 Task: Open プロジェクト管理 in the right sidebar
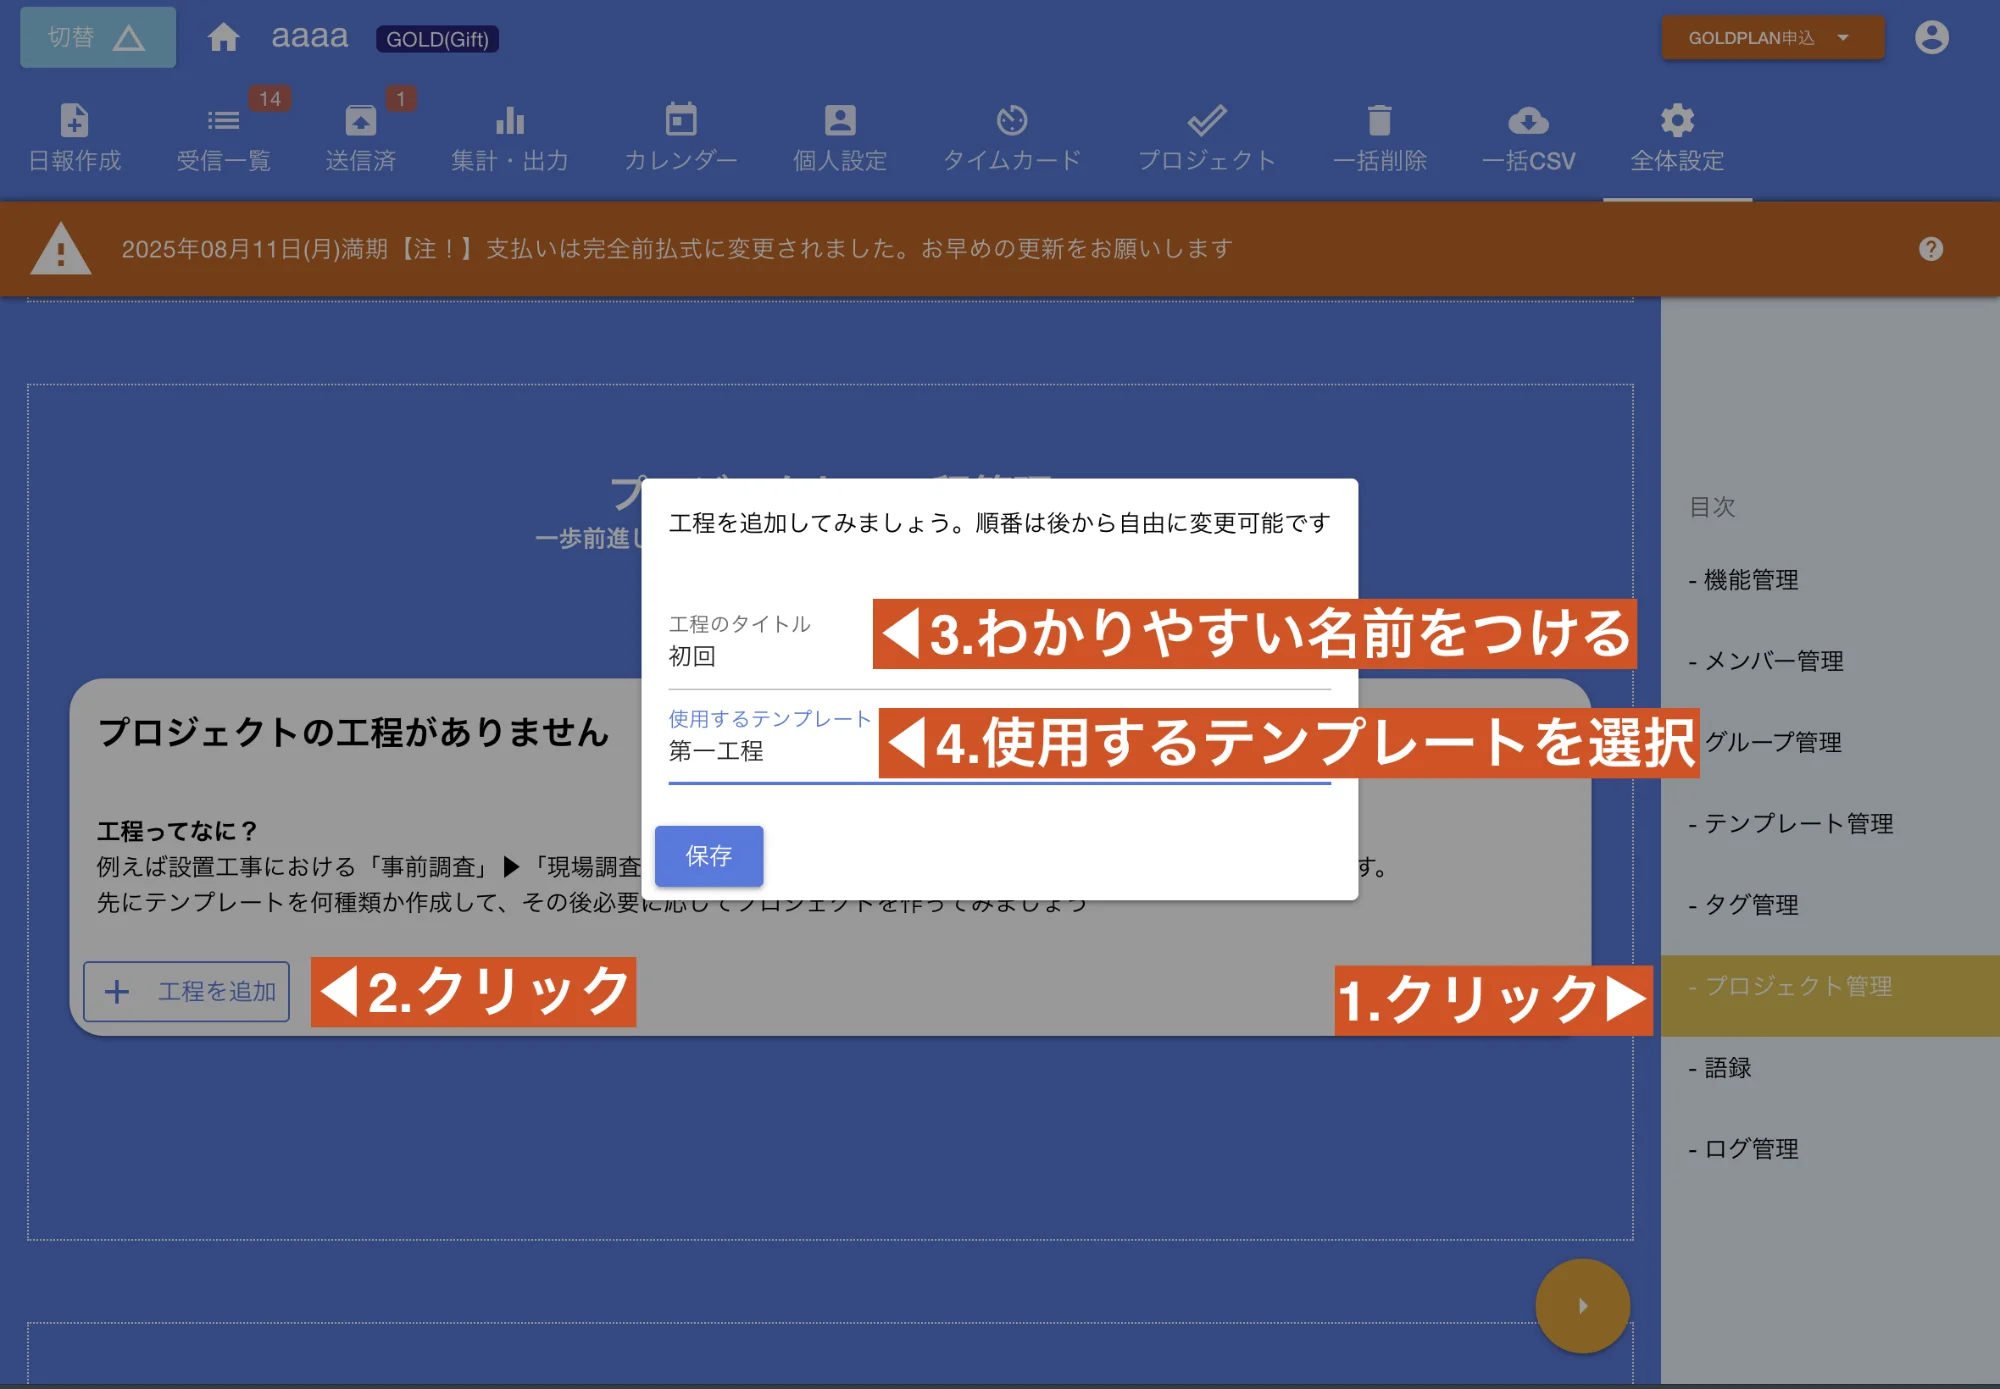point(1789,986)
